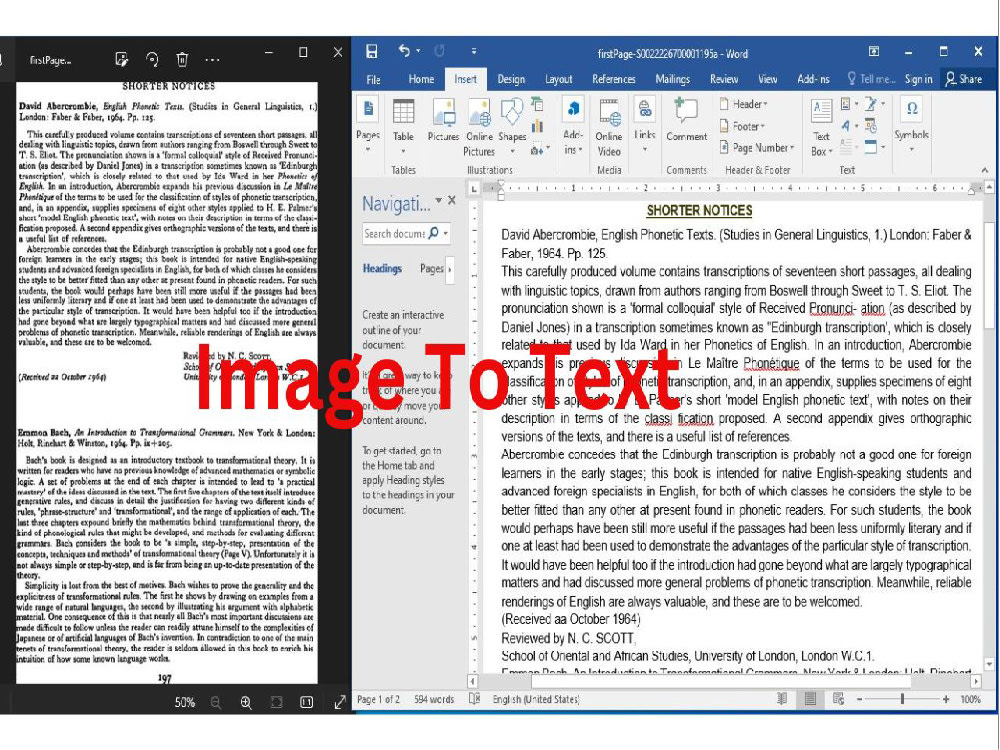Click the WordArt icon in Text group
The height and width of the screenshot is (750, 1000).
[848, 126]
